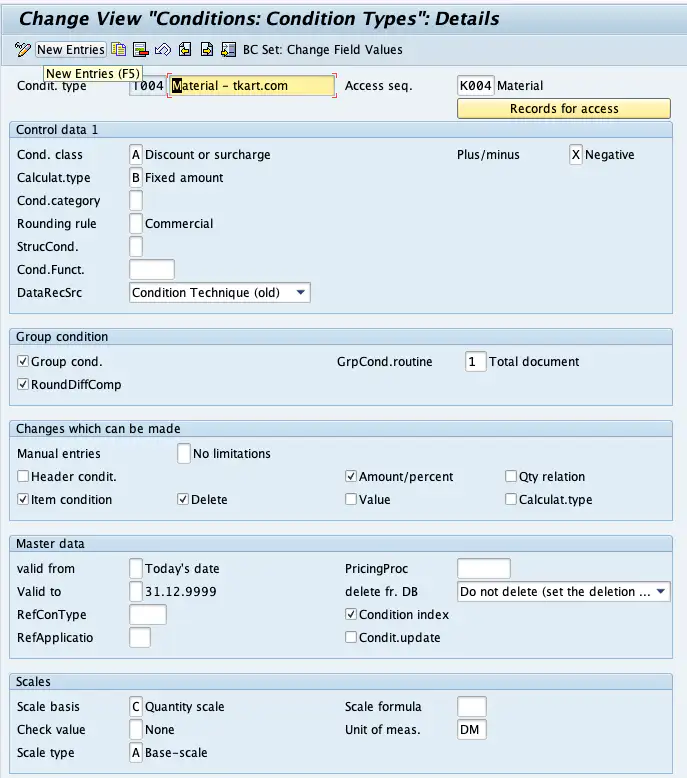Toggle the Value checkbox
Screen dimensions: 687x778
point(351,499)
